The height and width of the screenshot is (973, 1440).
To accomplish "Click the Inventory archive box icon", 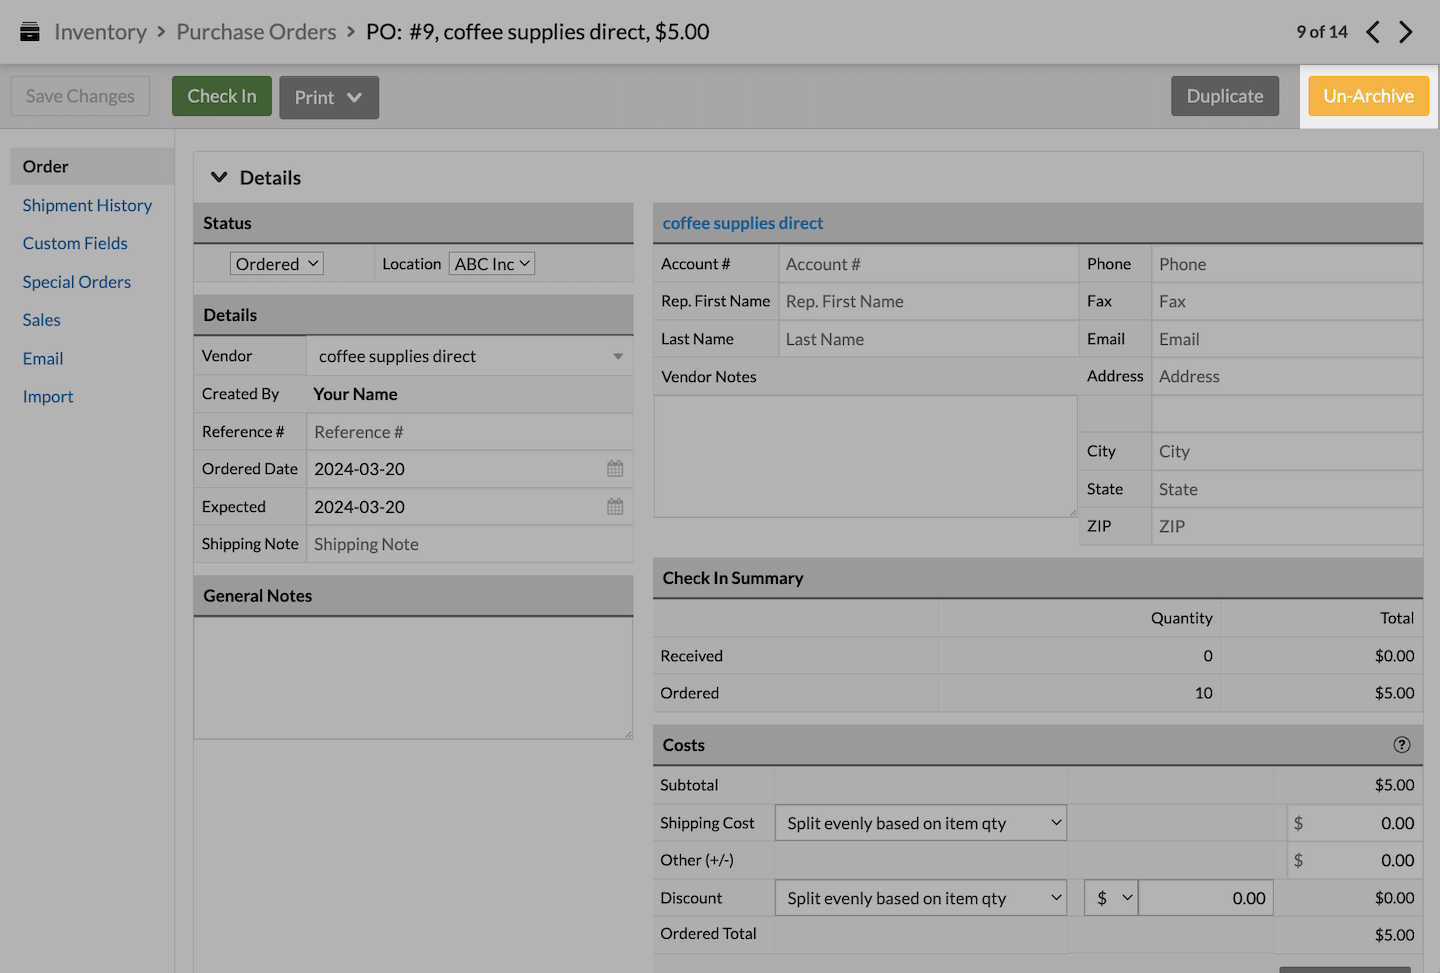I will (30, 32).
